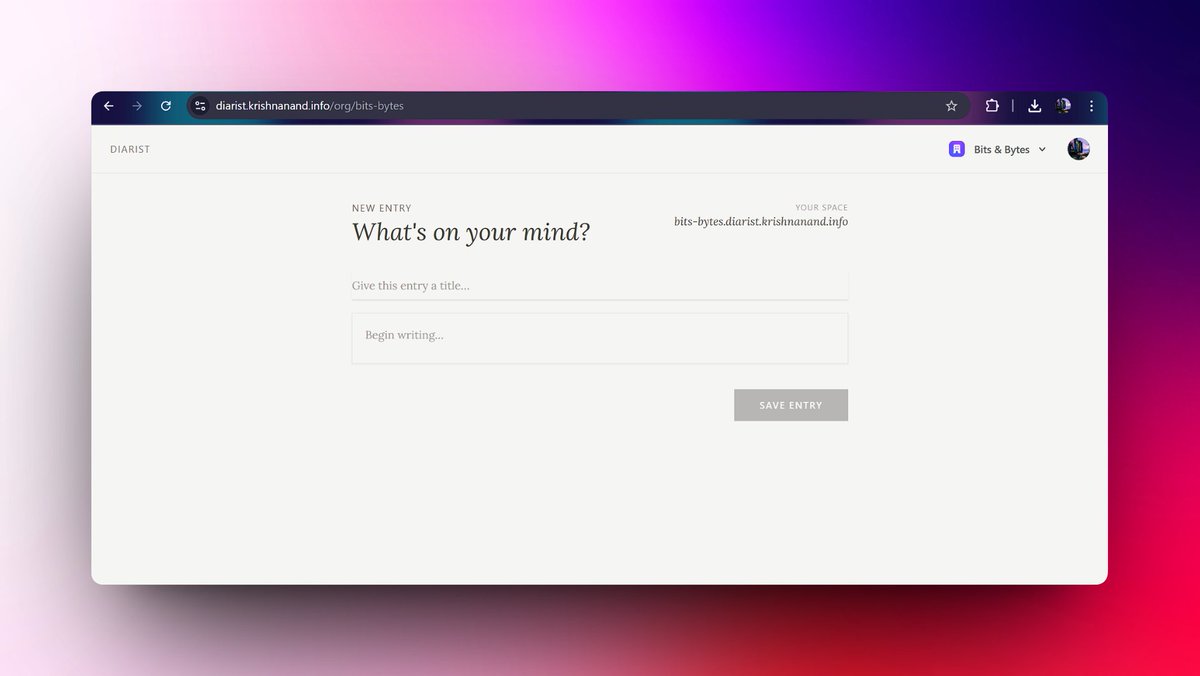Screen dimensions: 1200x676
Task: Open the bits-bytes.diarist.krishnanand.info space link
Action: pyautogui.click(x=761, y=222)
